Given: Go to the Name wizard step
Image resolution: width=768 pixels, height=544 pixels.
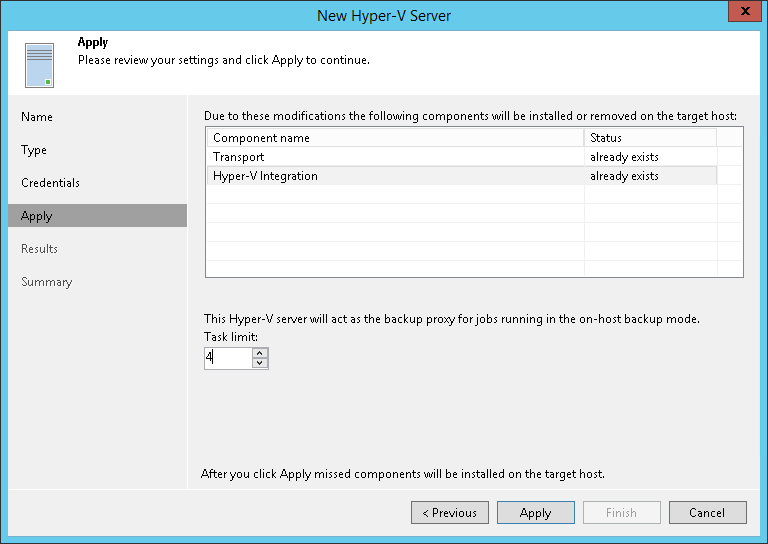Looking at the screenshot, I should tap(37, 117).
